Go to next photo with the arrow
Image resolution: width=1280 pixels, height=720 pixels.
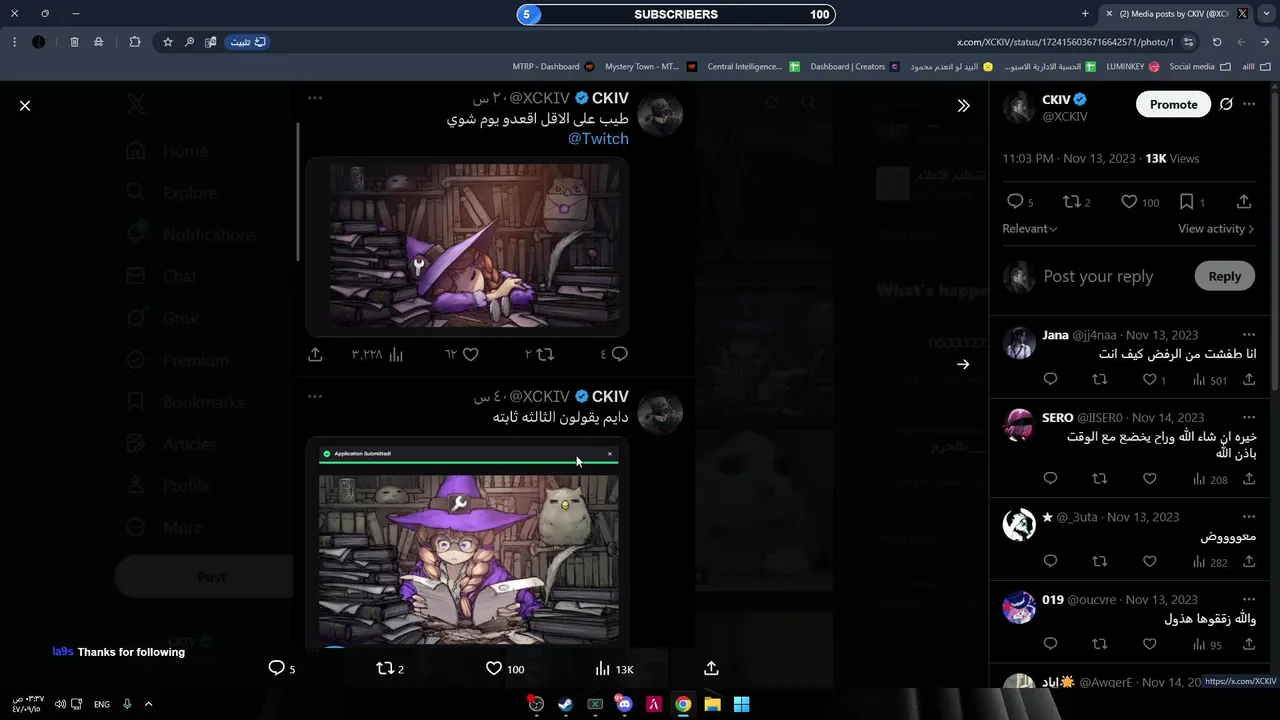(x=963, y=364)
